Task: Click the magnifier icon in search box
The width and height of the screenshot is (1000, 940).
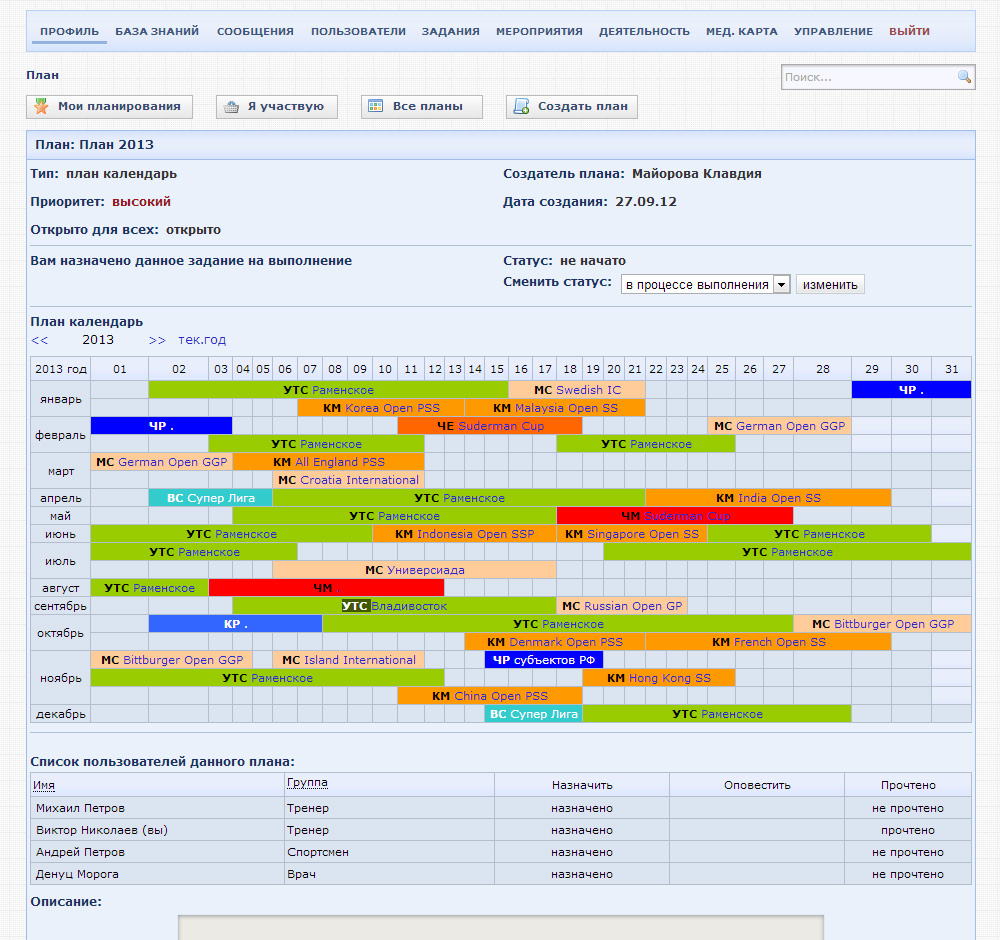Action: click(x=964, y=77)
